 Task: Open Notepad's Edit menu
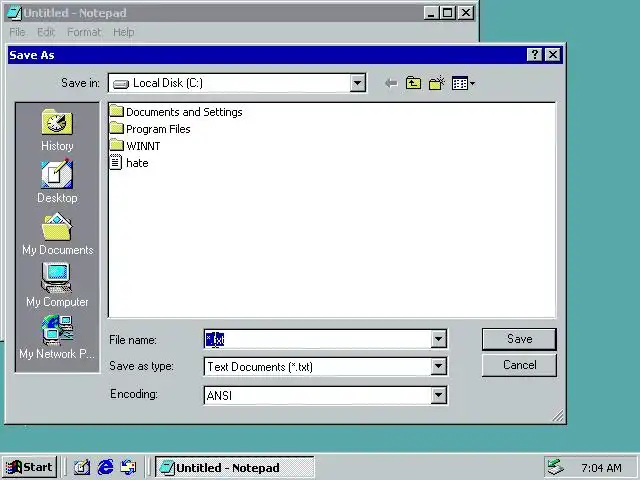click(x=46, y=32)
